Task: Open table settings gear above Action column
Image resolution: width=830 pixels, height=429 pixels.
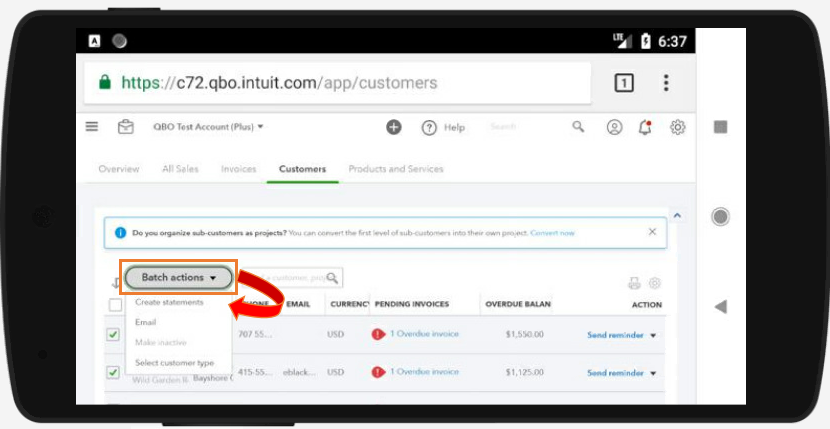Action: click(x=655, y=283)
